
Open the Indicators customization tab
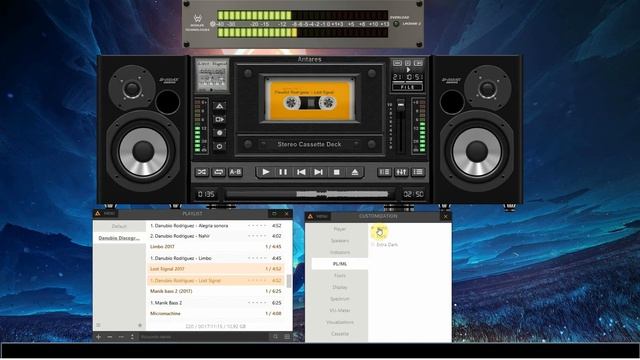point(340,252)
